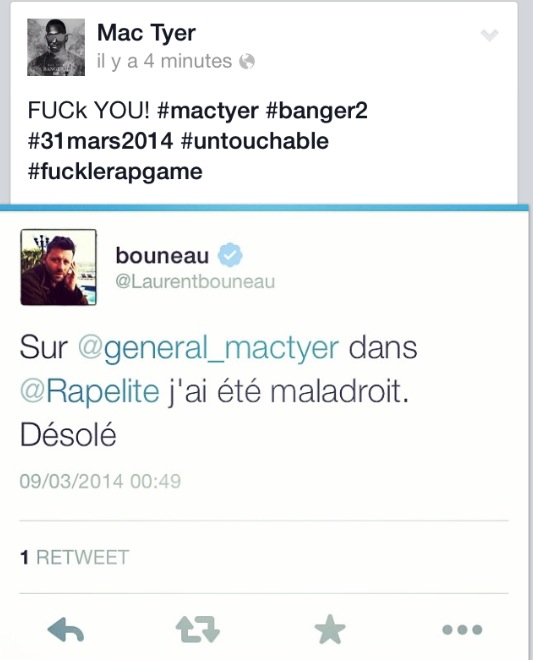This screenshot has width=533, height=660.
Task: Tap the retweet arrows icon
Action: (197, 629)
